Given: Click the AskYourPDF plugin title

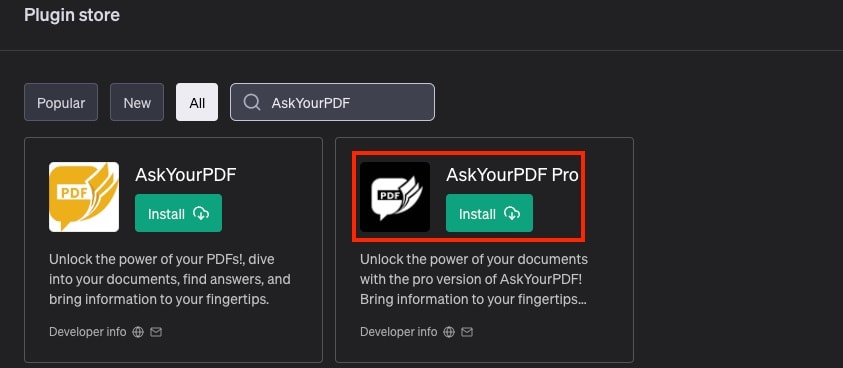Looking at the screenshot, I should [185, 175].
